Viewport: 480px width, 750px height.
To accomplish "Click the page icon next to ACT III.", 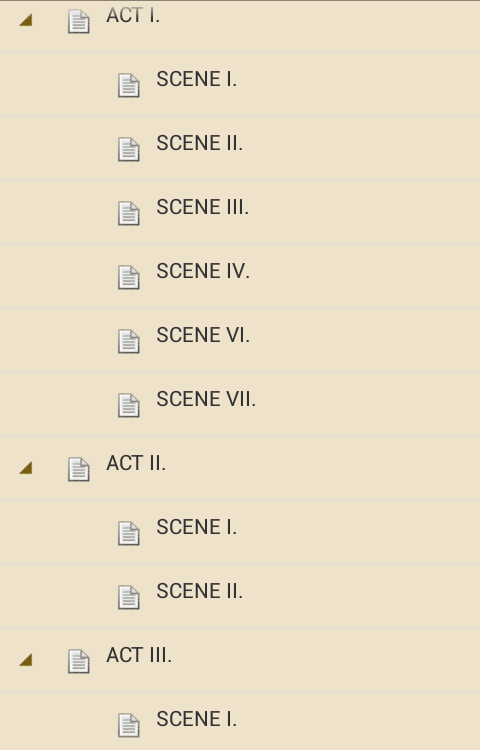I will (x=78, y=662).
